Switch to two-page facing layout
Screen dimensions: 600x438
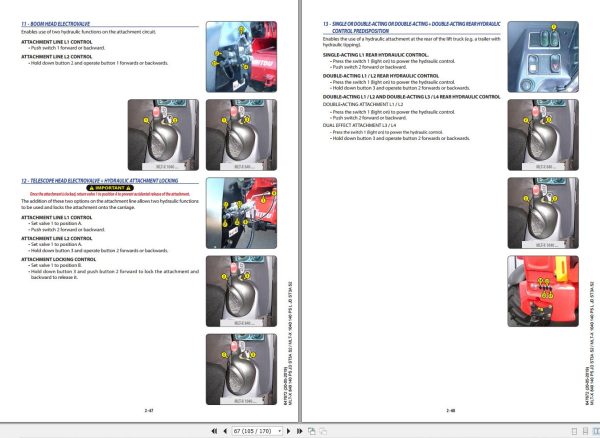tap(596, 431)
